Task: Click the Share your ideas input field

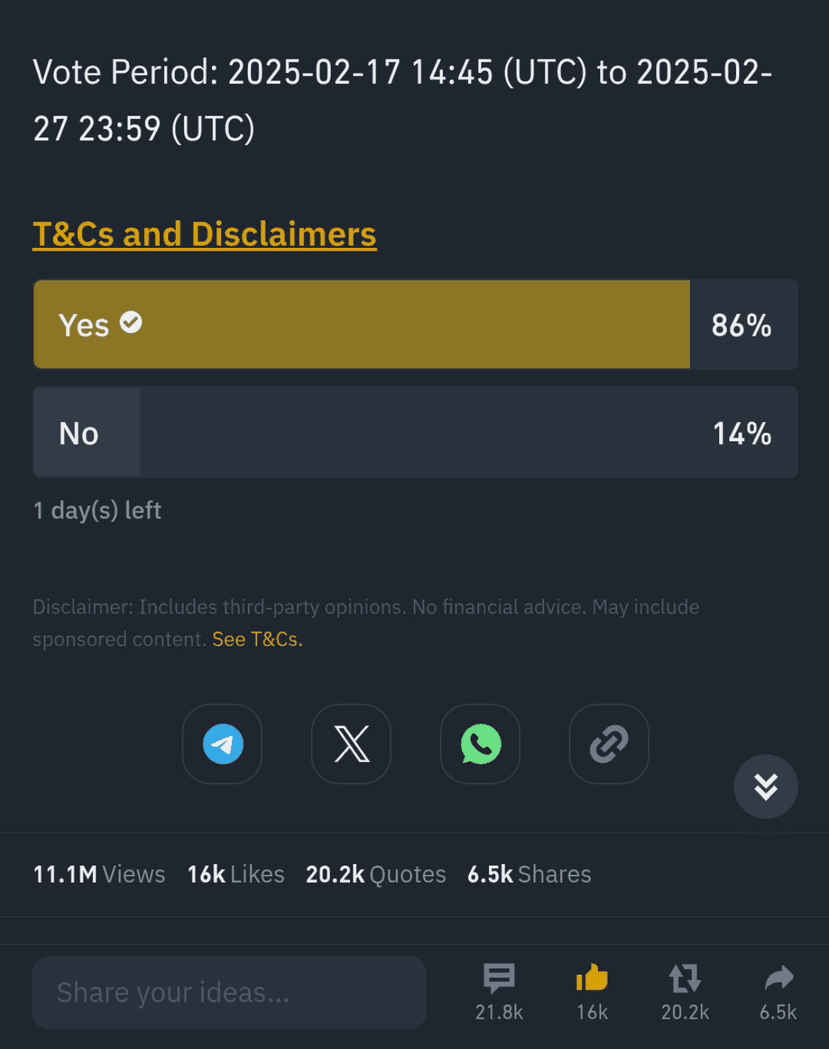Action: point(229,992)
